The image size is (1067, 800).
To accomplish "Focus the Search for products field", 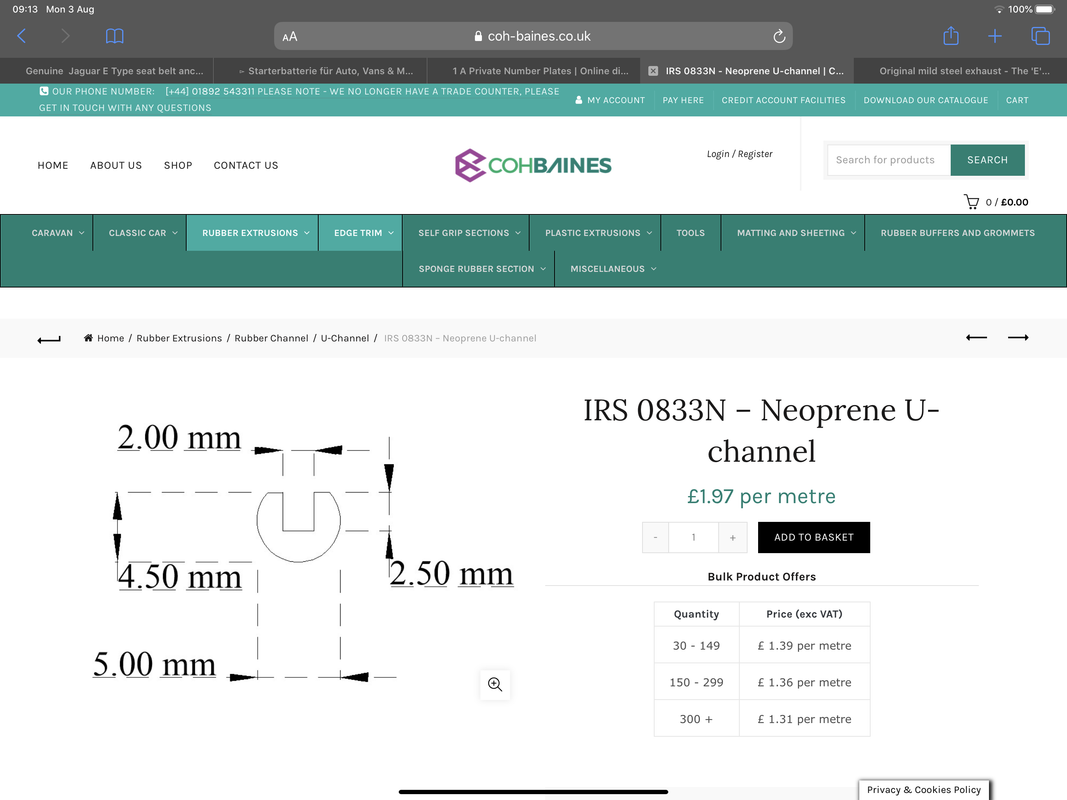I will 888,160.
